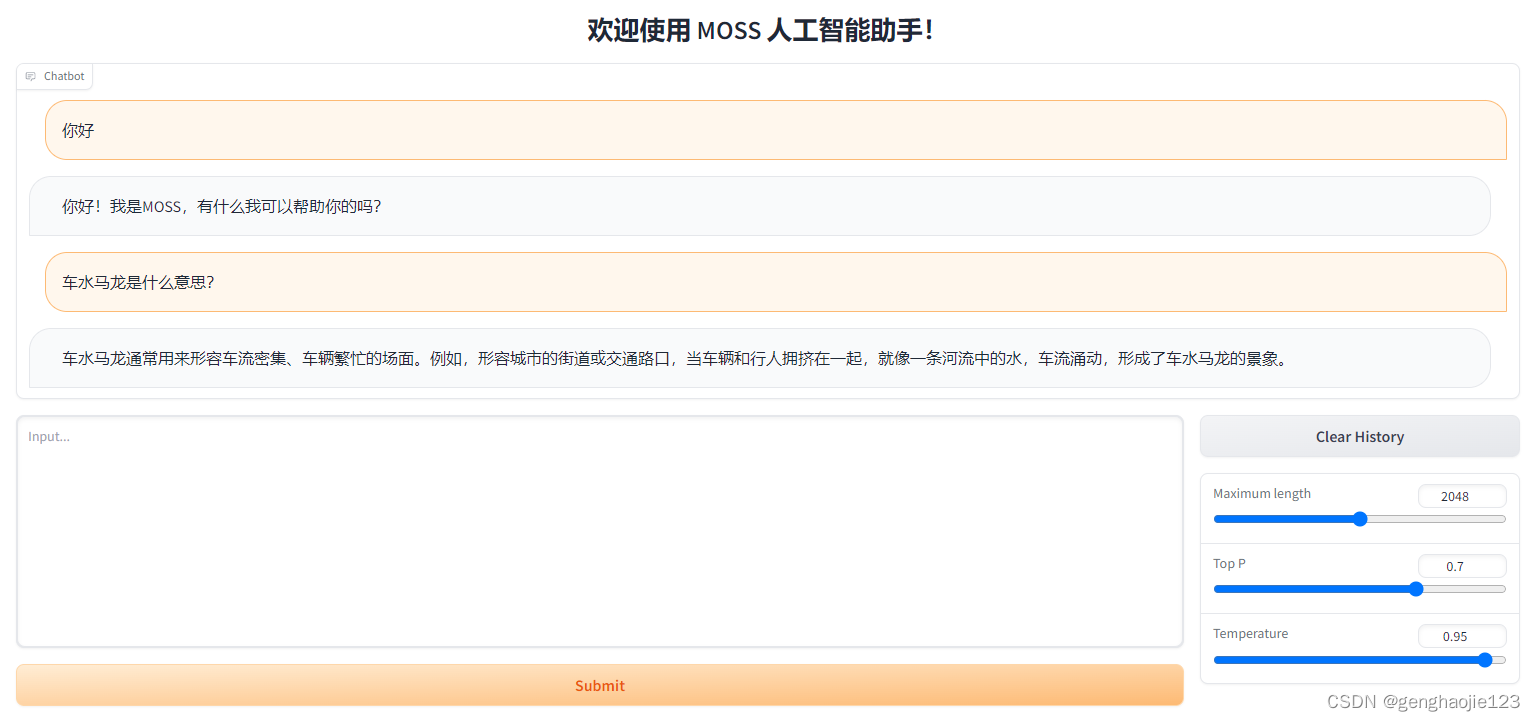Click the bot reply '你好！我是MOSS'

coord(759,206)
